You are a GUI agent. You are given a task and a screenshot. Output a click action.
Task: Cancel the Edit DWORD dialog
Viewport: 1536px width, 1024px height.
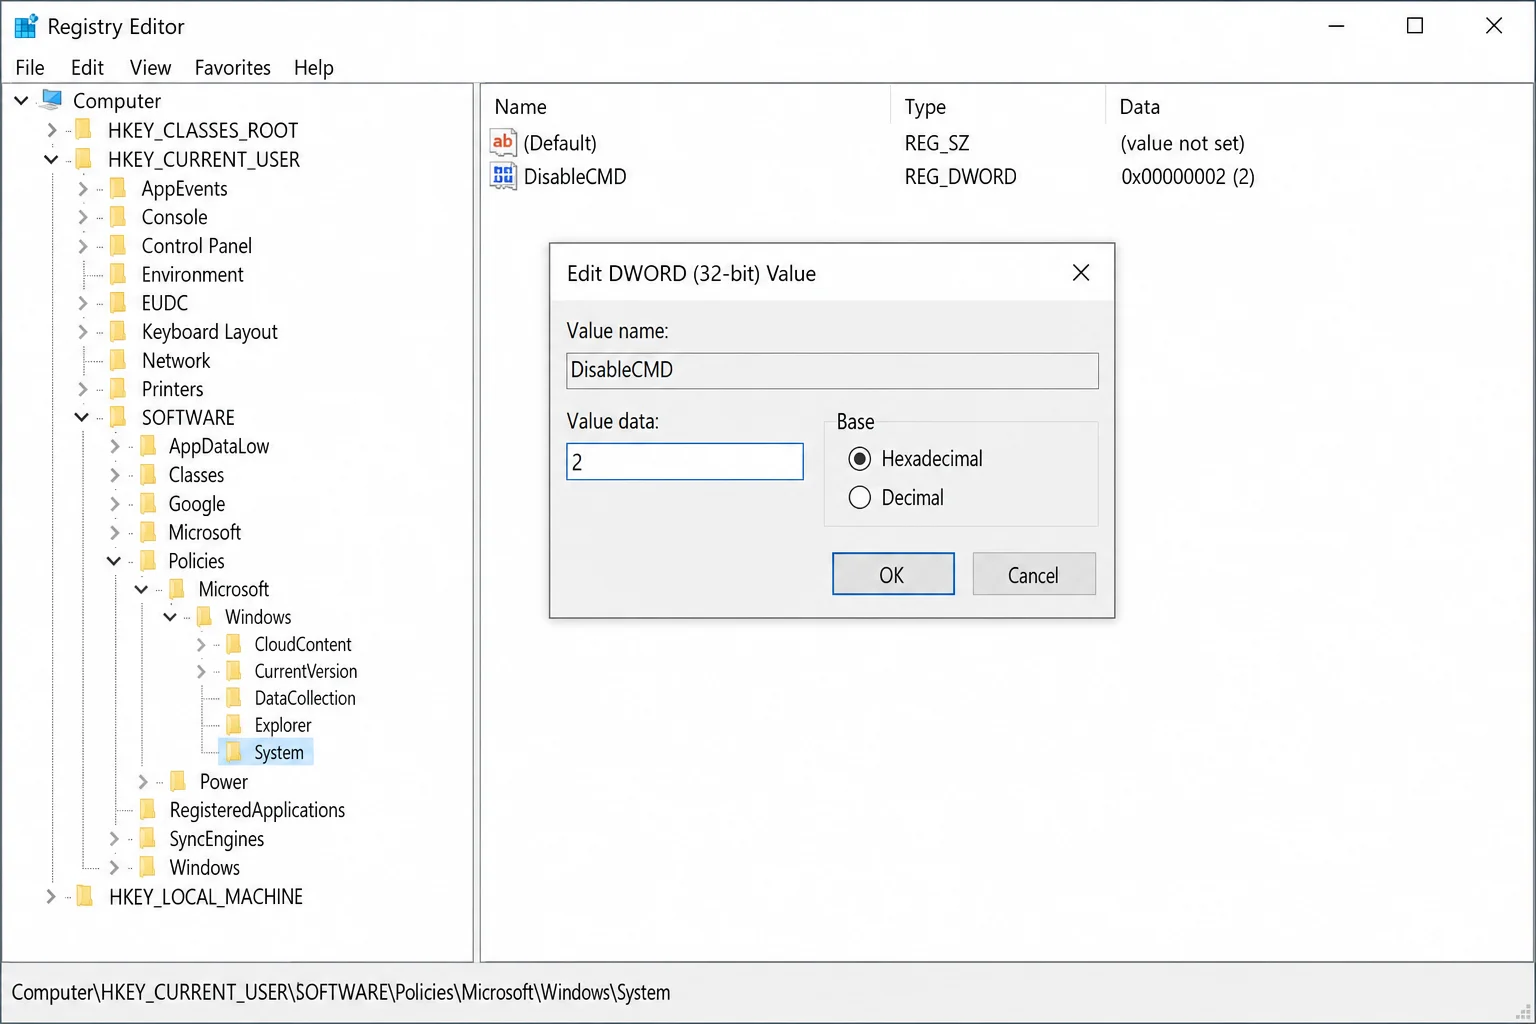(1034, 574)
